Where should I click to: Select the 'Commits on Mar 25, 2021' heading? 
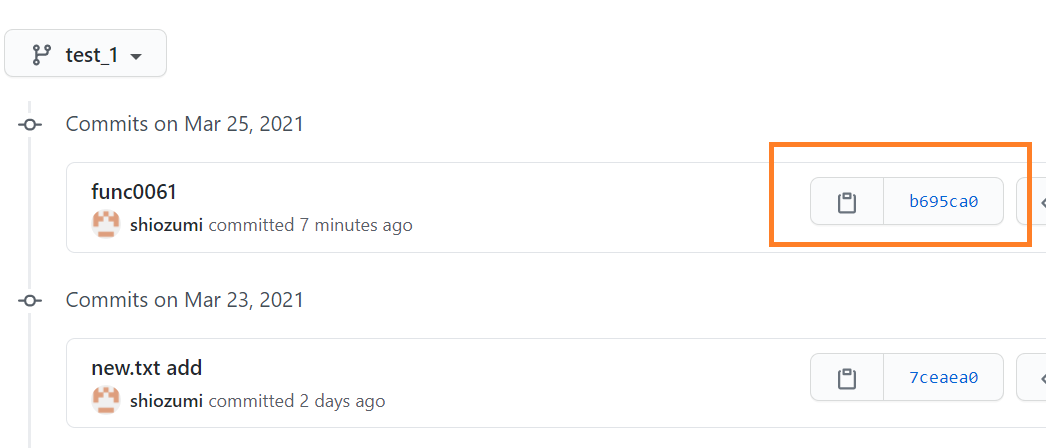(x=184, y=124)
